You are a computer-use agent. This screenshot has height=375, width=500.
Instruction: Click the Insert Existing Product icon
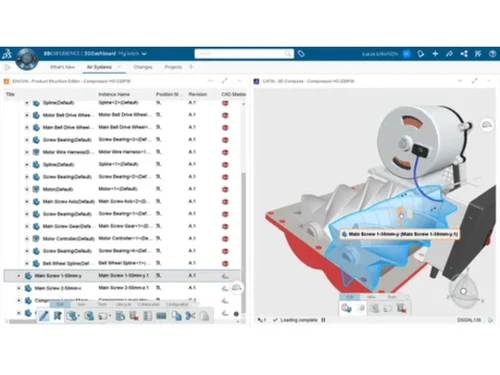[x=71, y=315]
